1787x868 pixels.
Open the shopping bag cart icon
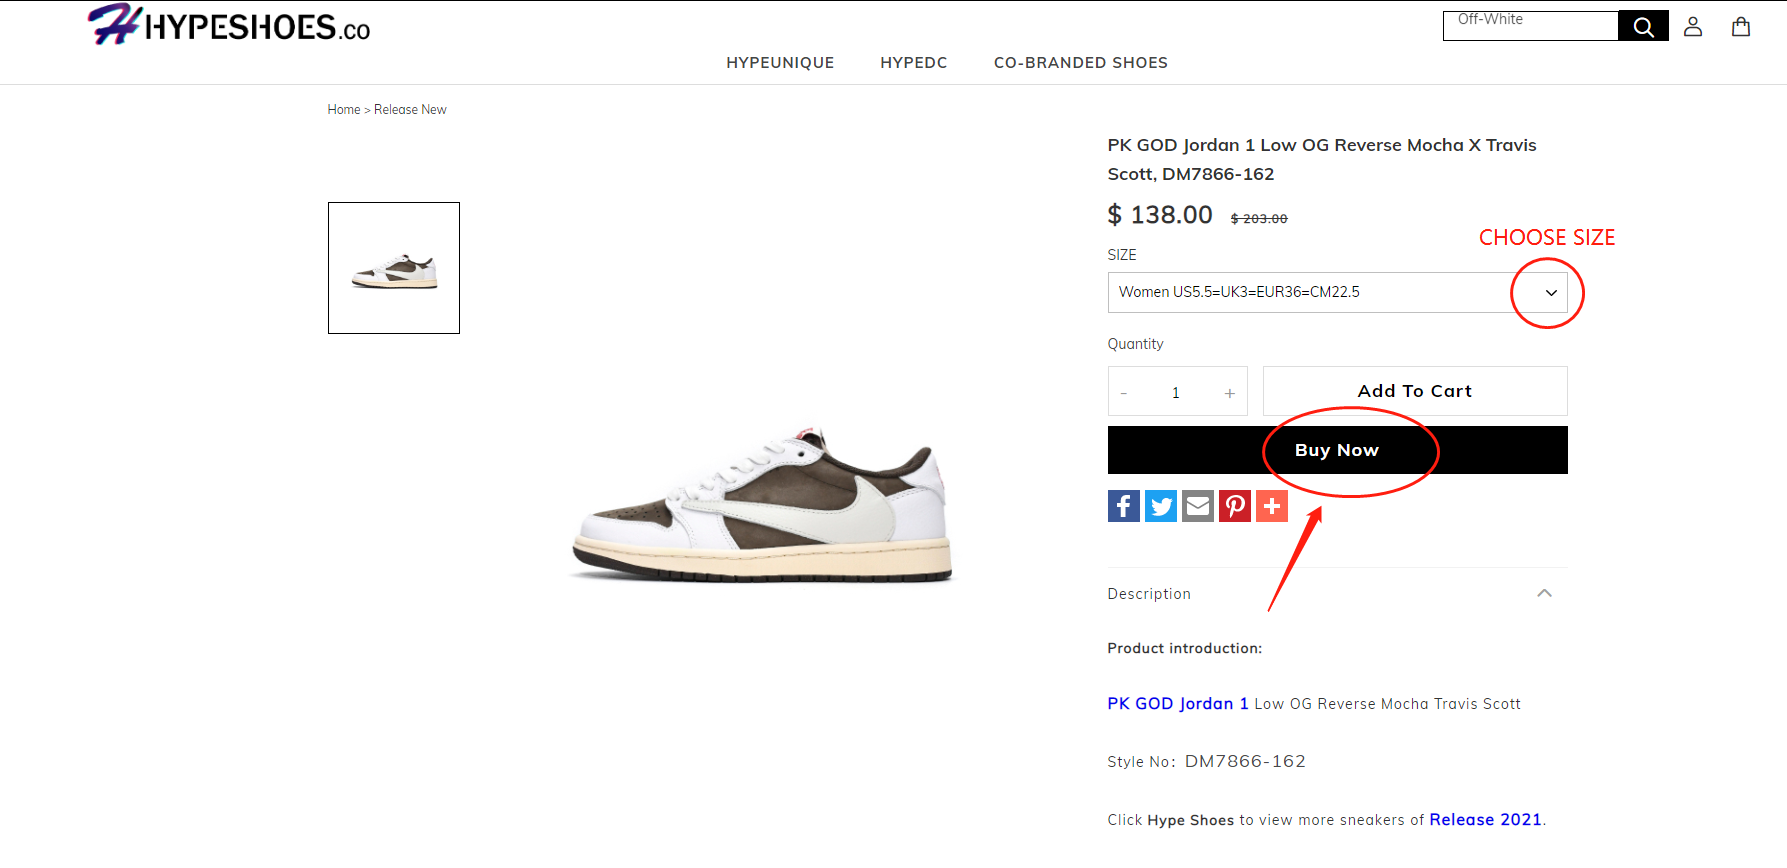click(x=1741, y=27)
